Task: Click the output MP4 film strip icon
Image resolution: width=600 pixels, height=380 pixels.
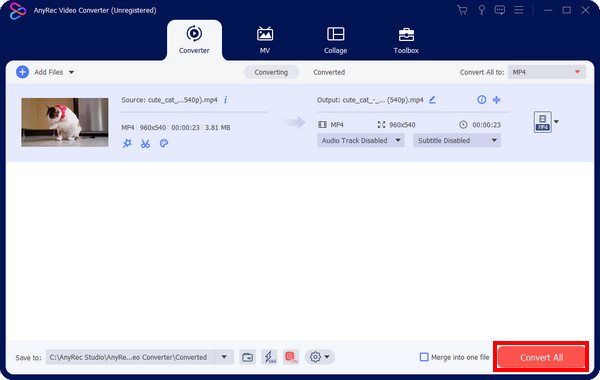Action: (323, 125)
